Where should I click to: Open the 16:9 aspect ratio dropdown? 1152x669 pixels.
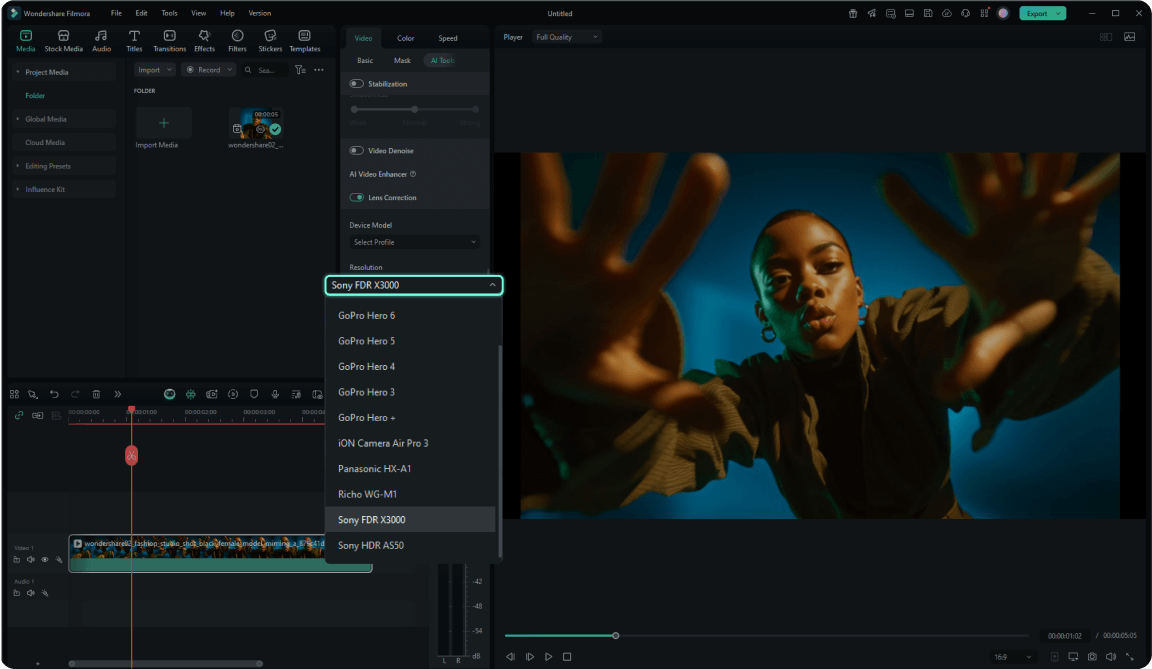click(1012, 657)
